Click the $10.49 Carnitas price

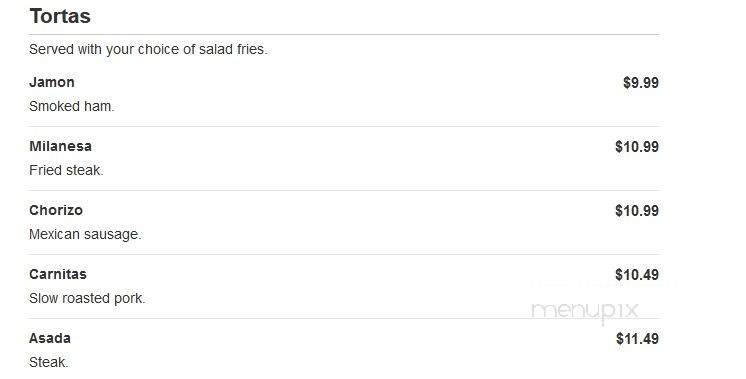[637, 274]
